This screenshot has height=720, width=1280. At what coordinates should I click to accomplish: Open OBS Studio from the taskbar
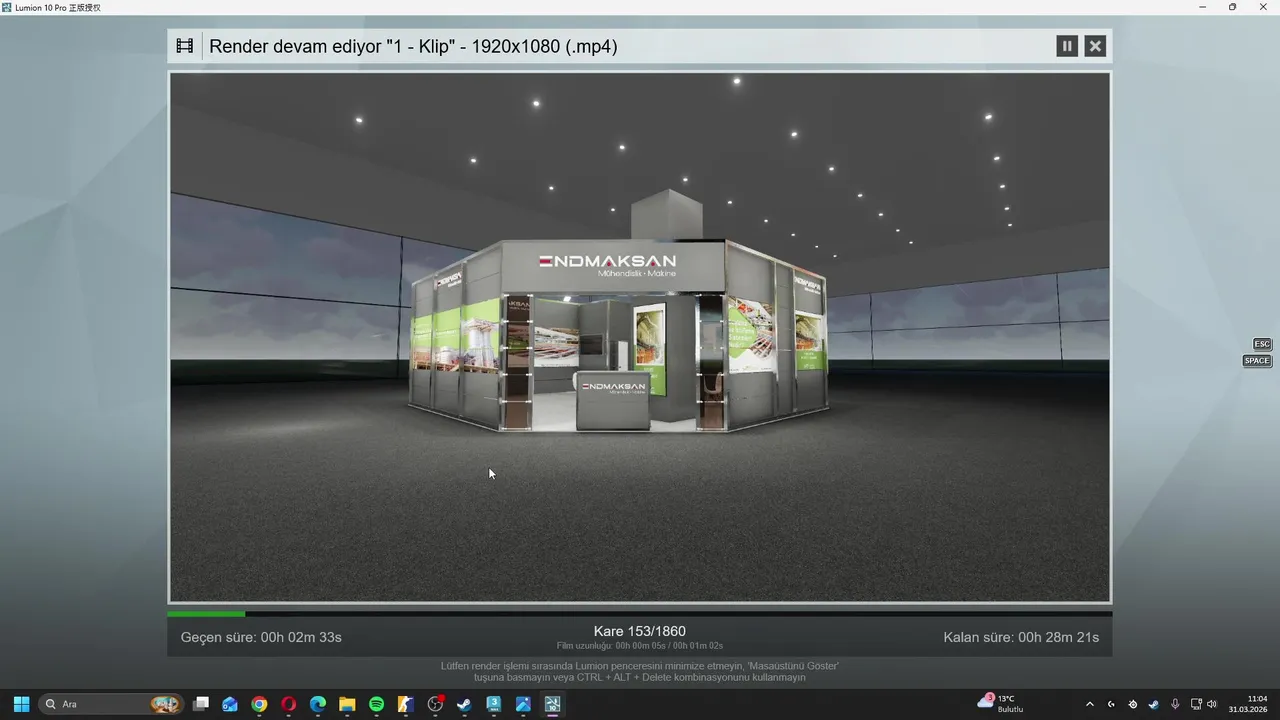click(435, 704)
